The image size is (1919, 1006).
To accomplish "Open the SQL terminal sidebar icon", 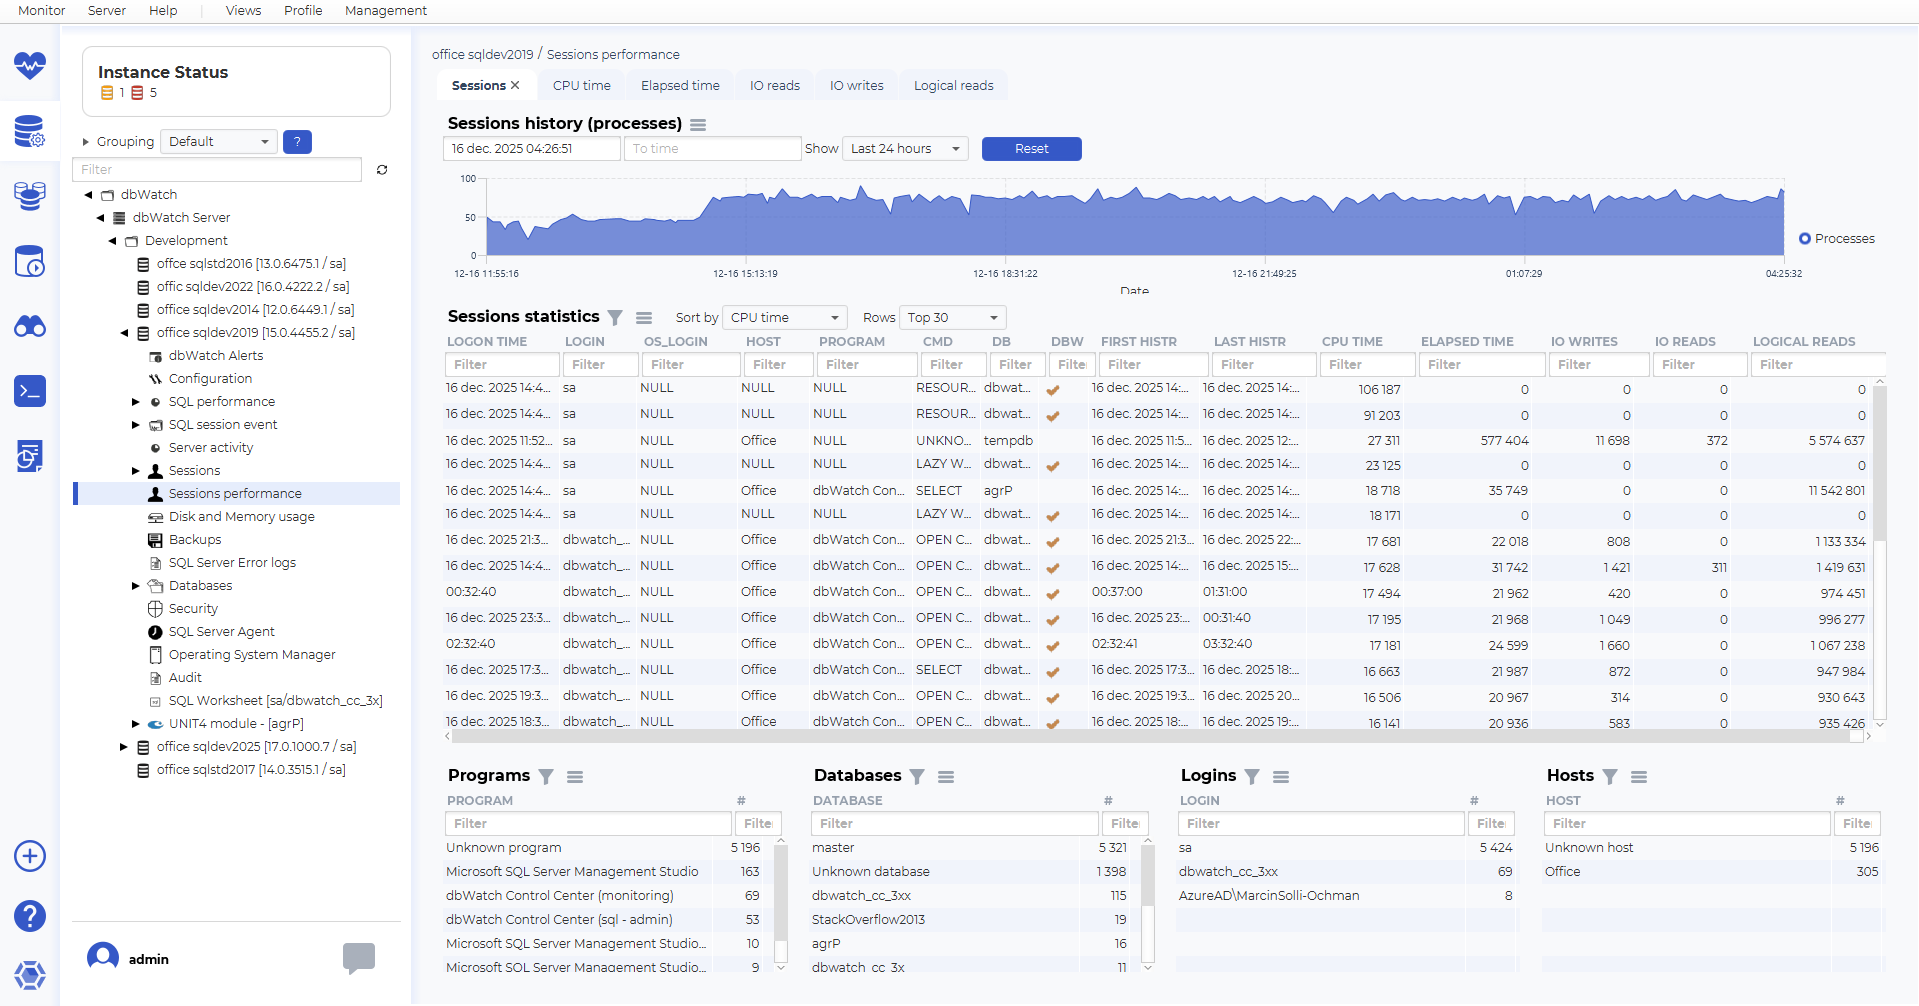I will click(30, 391).
